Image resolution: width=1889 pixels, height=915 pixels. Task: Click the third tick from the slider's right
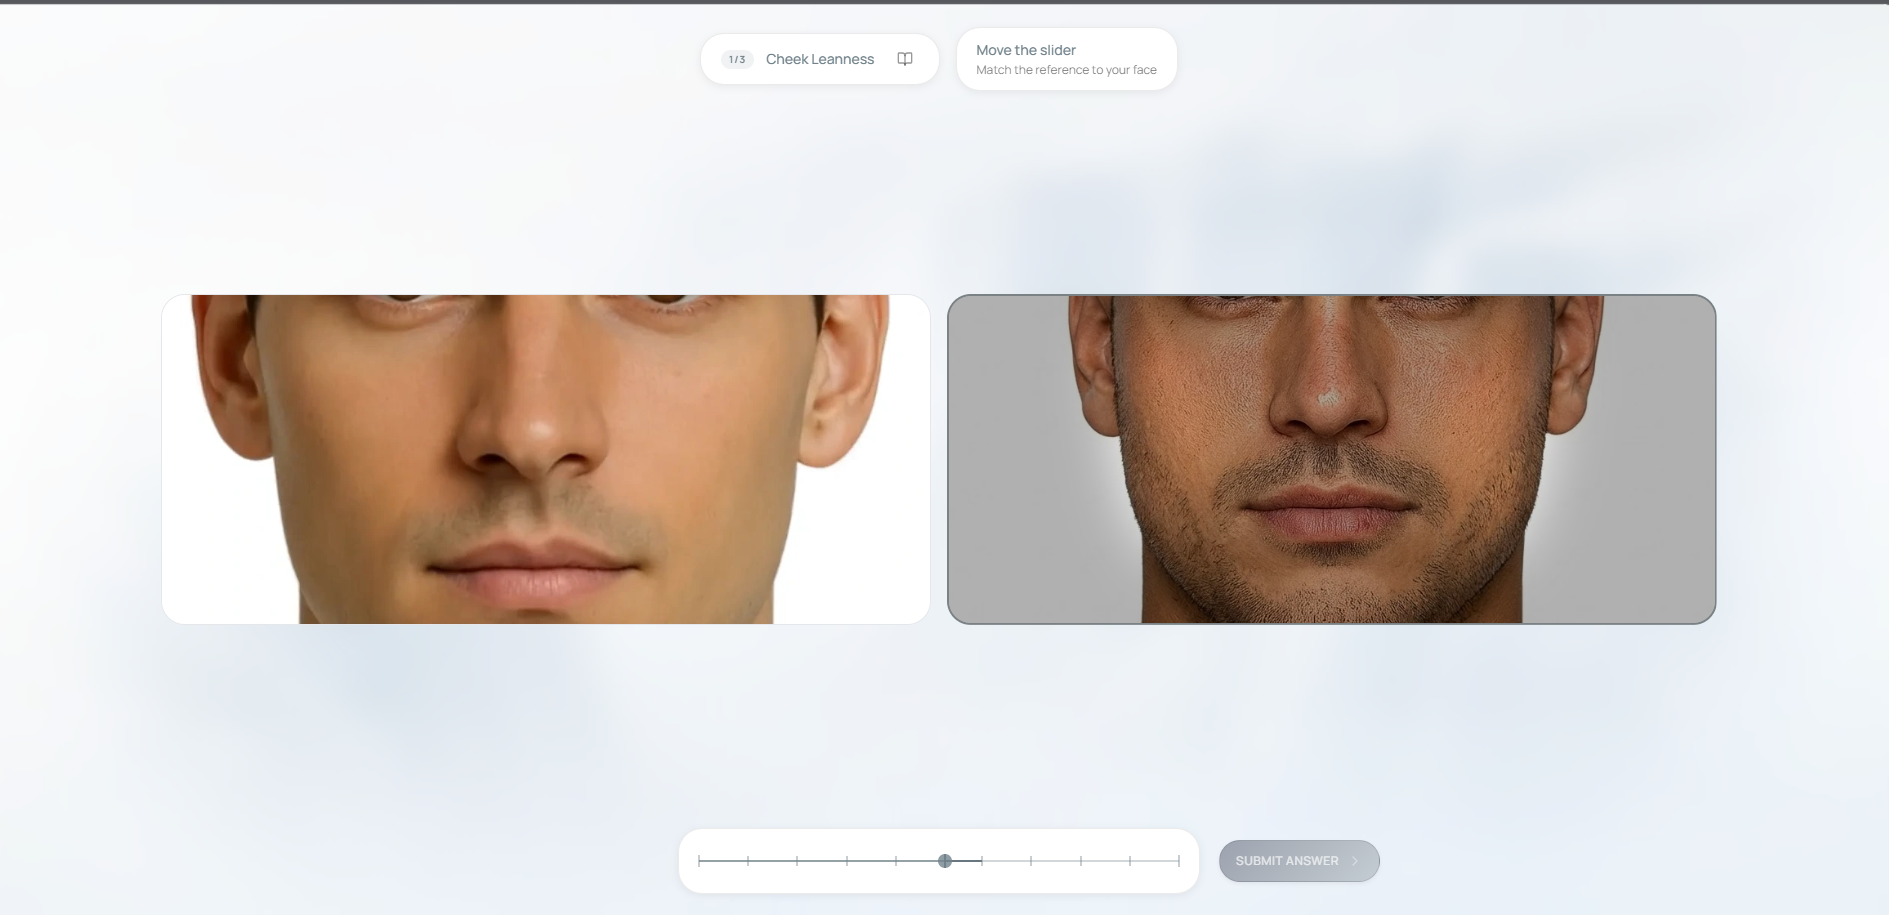[1081, 861]
